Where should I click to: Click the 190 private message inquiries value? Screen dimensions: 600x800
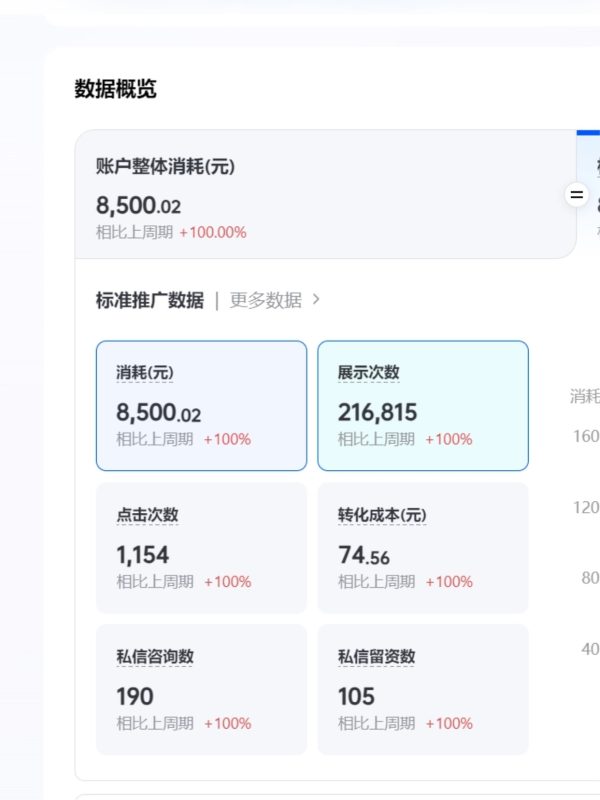click(134, 696)
